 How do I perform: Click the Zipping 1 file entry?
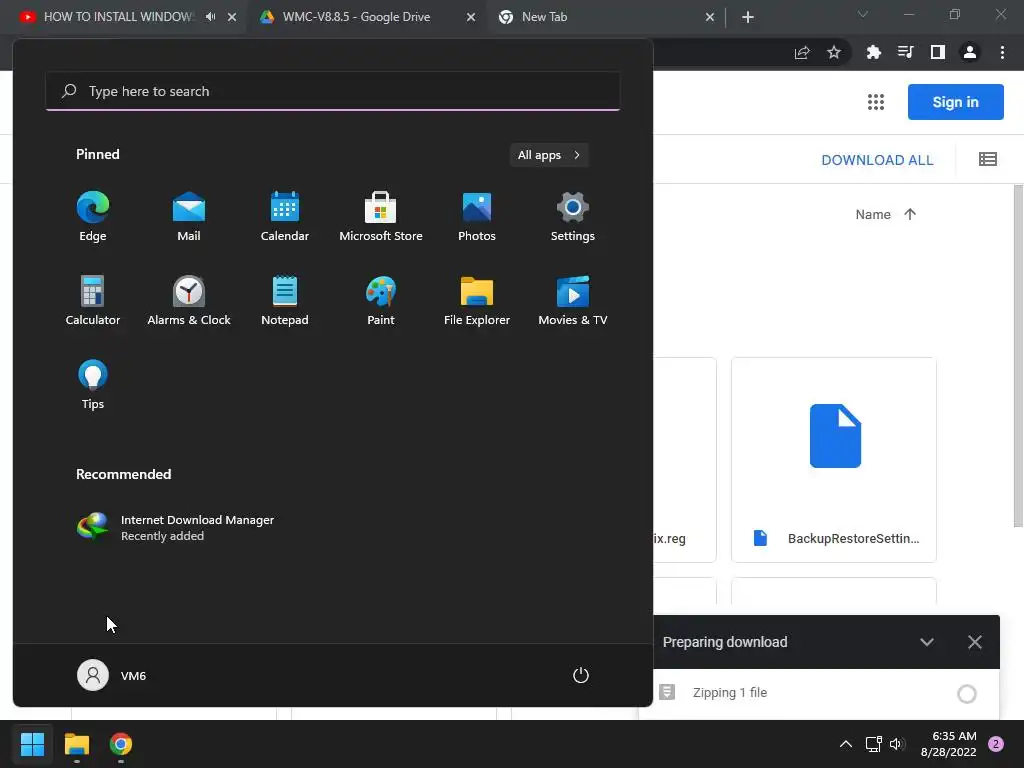pyautogui.click(x=819, y=693)
